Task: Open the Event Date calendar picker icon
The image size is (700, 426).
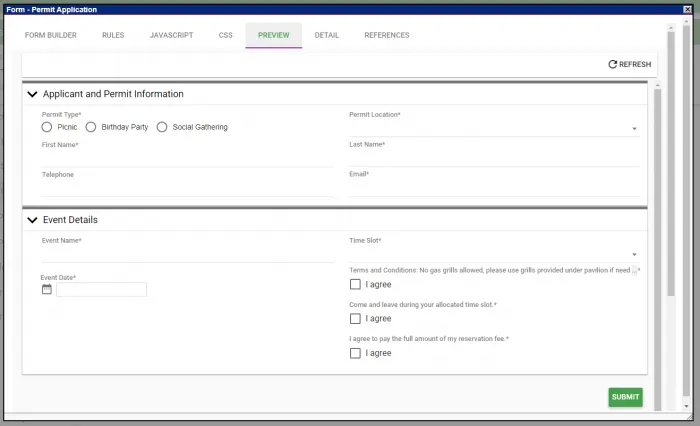Action: 47,289
